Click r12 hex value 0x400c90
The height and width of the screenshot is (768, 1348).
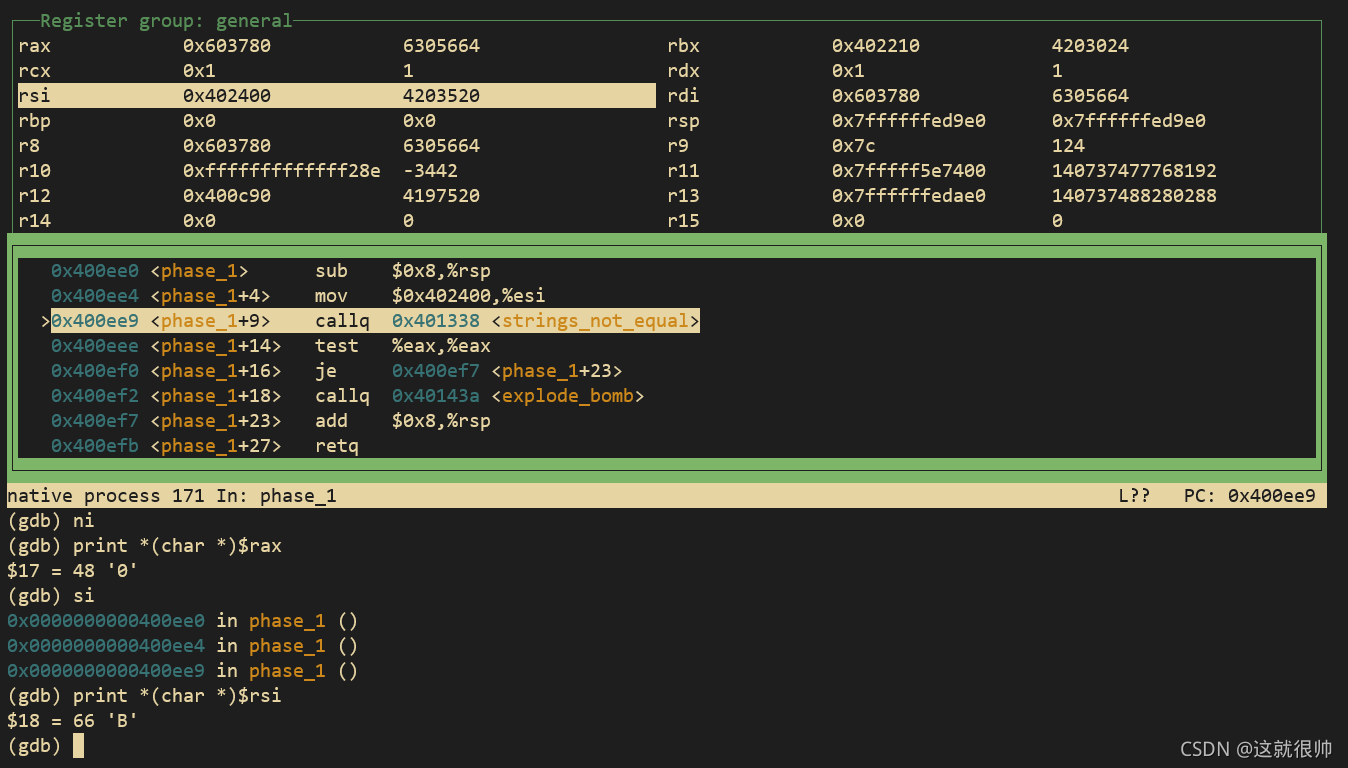click(227, 196)
